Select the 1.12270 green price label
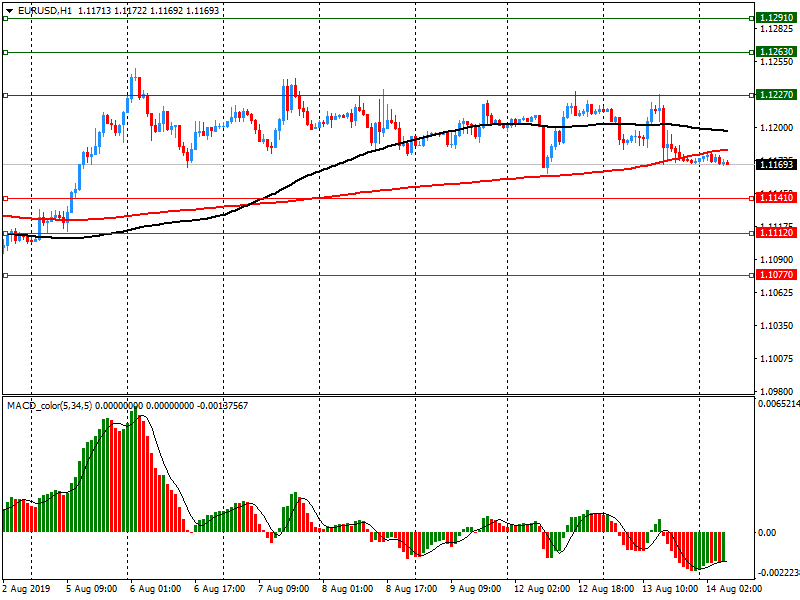800x600 pixels. pyautogui.click(x=776, y=94)
